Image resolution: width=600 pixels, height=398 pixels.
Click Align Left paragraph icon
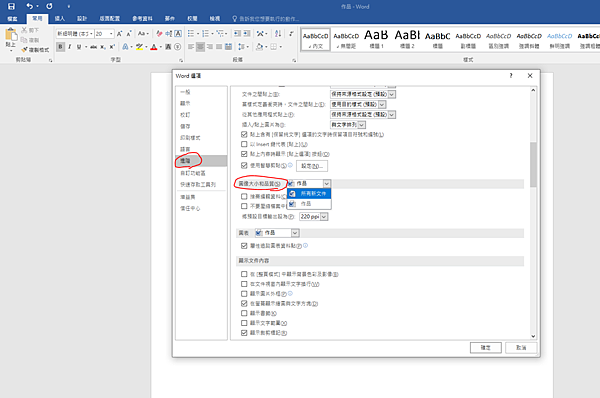(x=191, y=47)
